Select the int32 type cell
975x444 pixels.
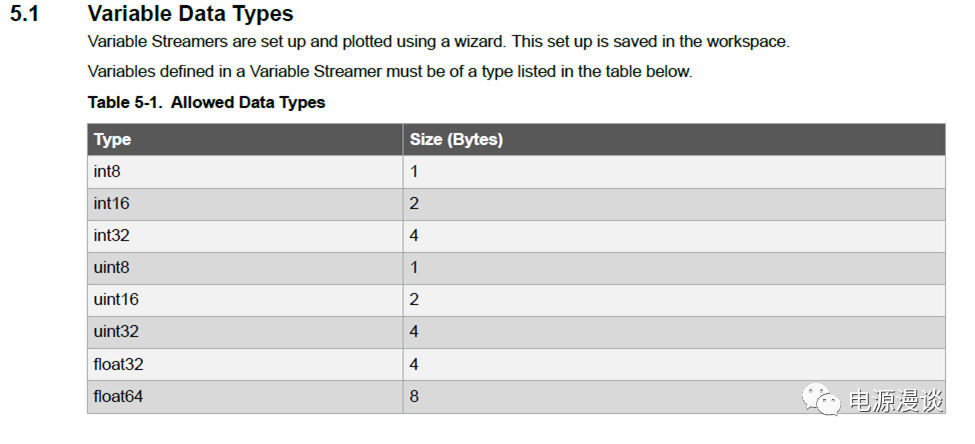(x=111, y=235)
